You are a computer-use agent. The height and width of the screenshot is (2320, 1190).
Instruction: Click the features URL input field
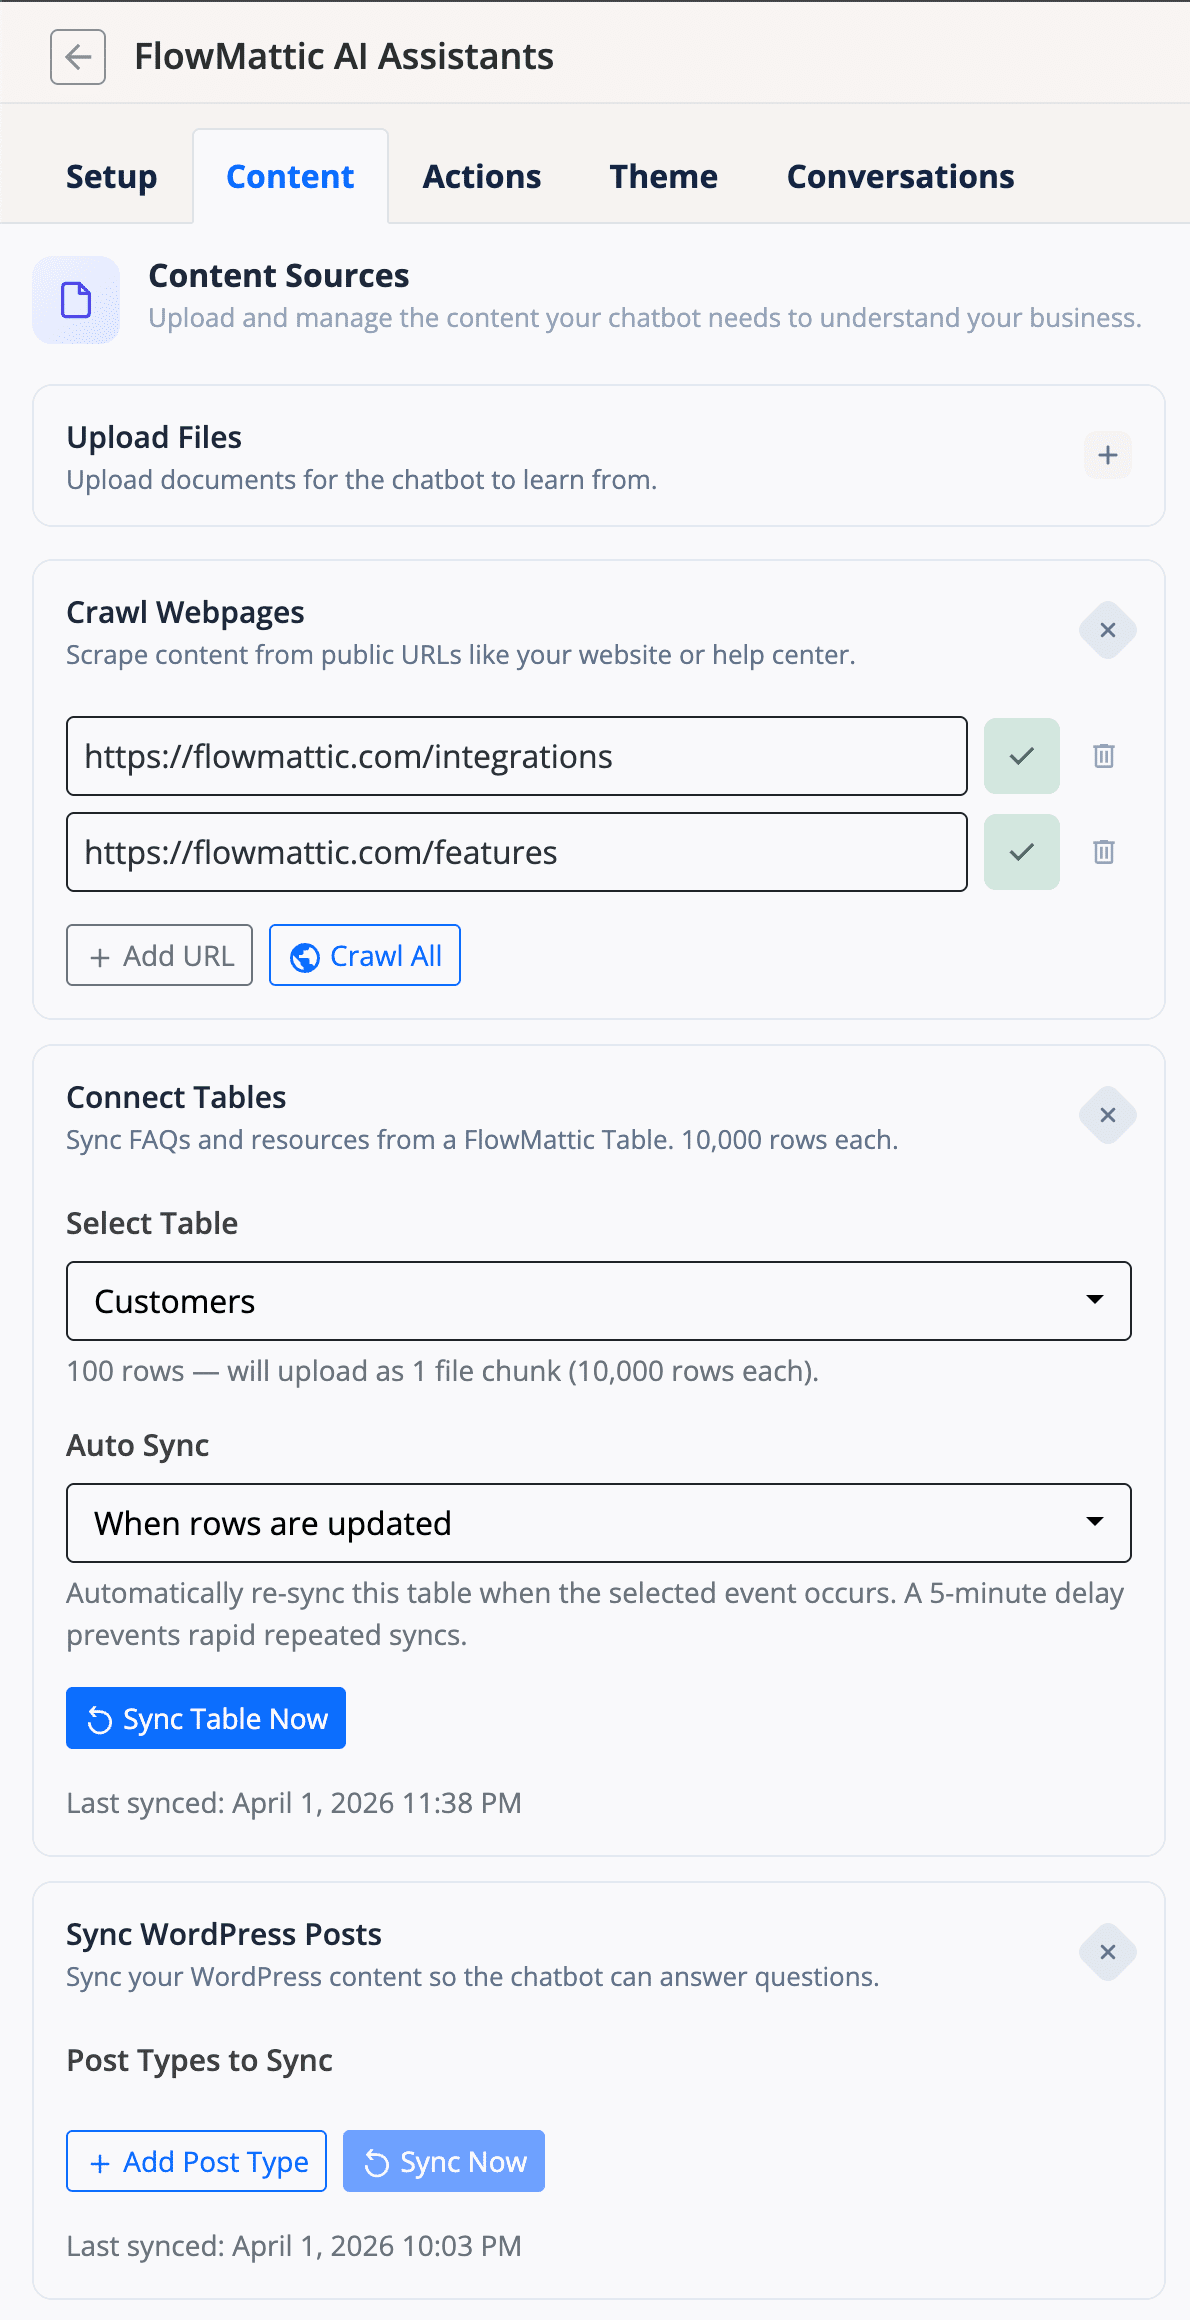(516, 852)
